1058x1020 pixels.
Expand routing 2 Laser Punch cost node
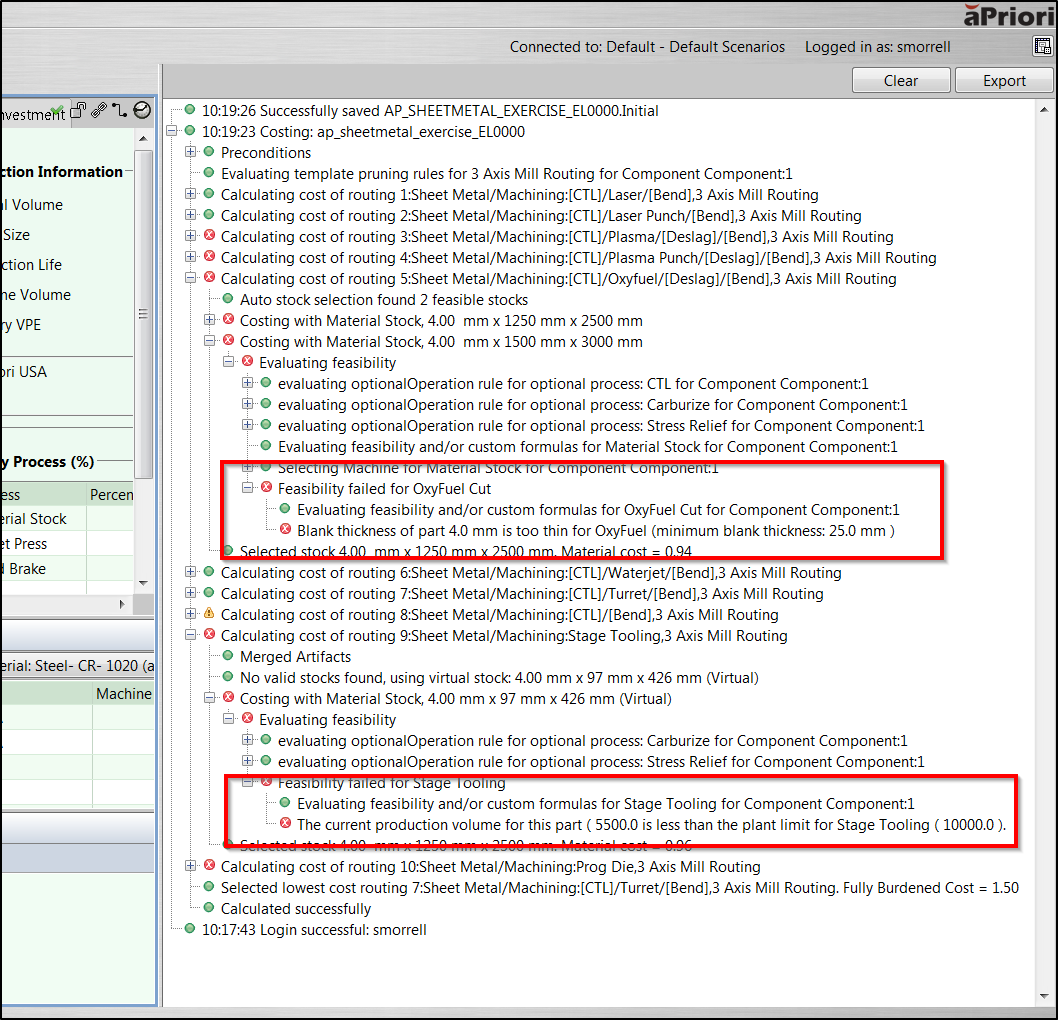[191, 215]
